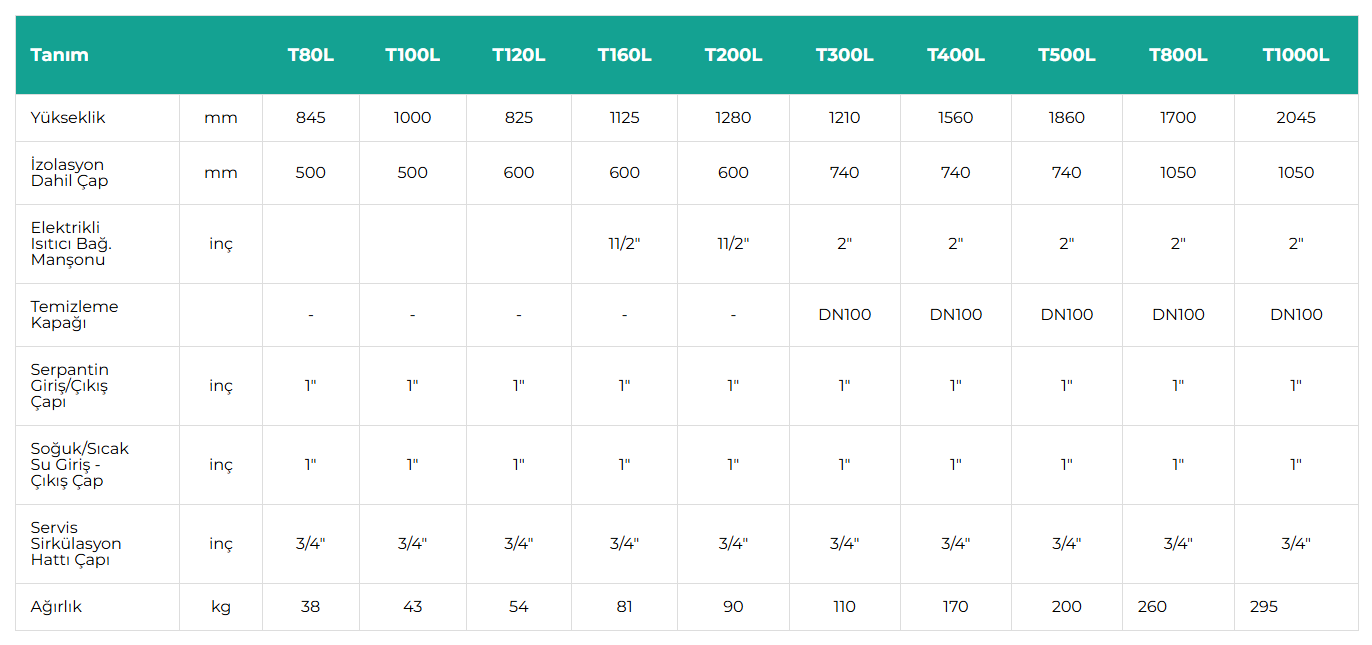Select the İzolasyon Dahil Çap row label
This screenshot has height=645, width=1372.
tap(69, 173)
